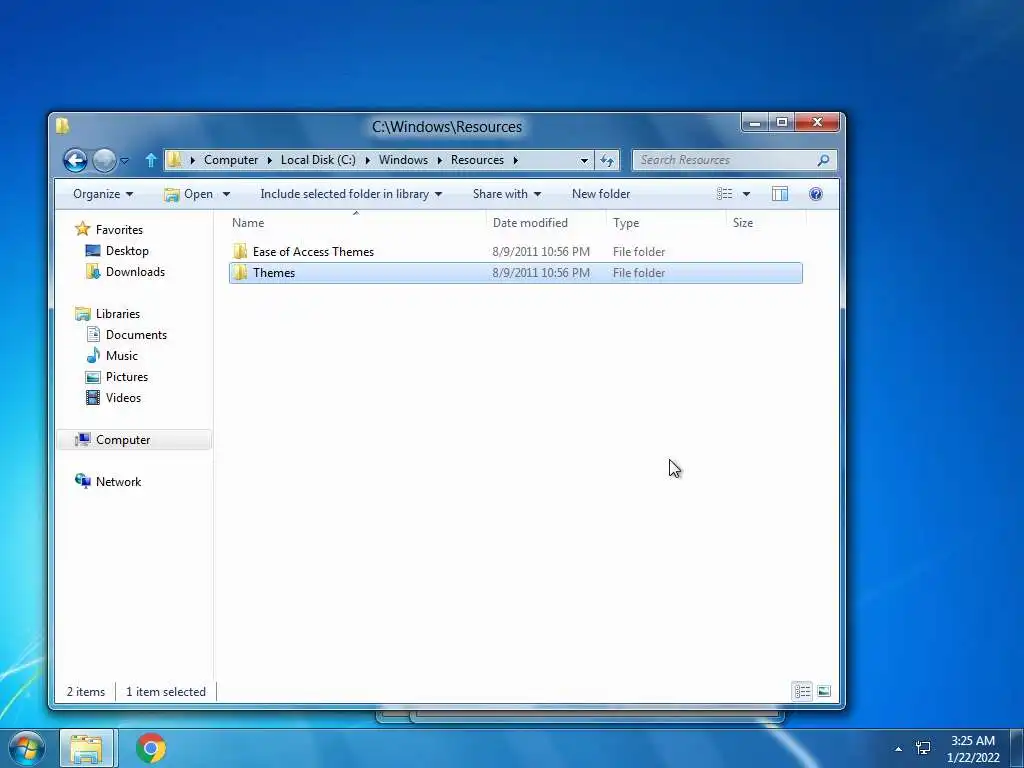Open Desktop in the navigation pane

[127, 251]
